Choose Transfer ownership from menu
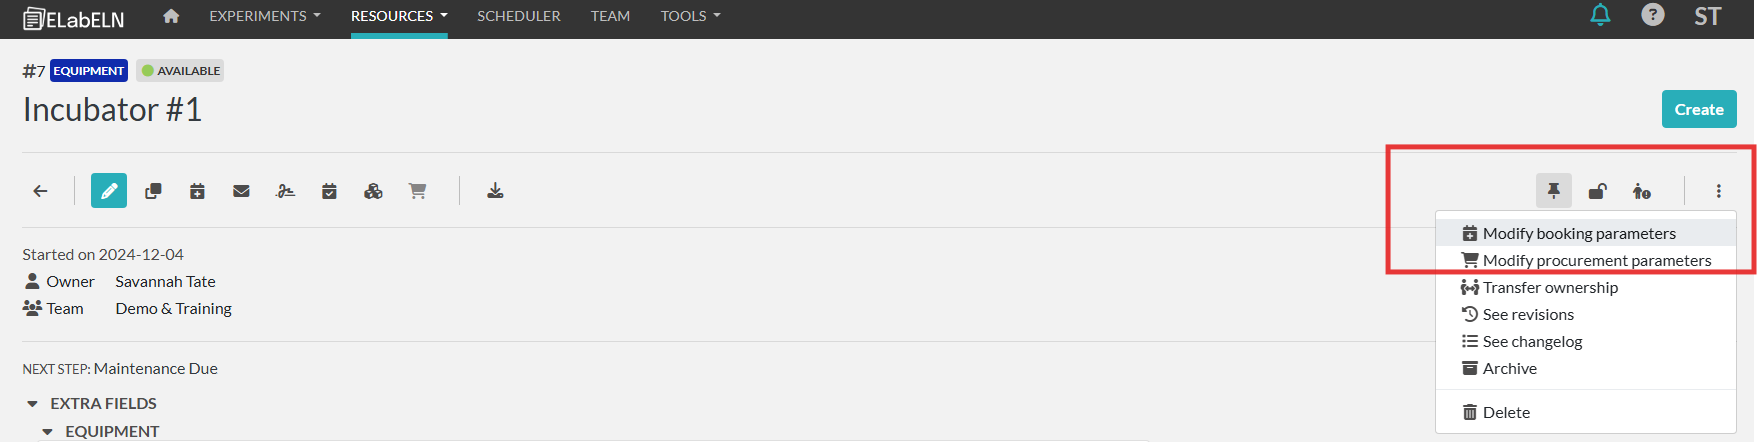Viewport: 1757px width, 442px height. 1550,287
